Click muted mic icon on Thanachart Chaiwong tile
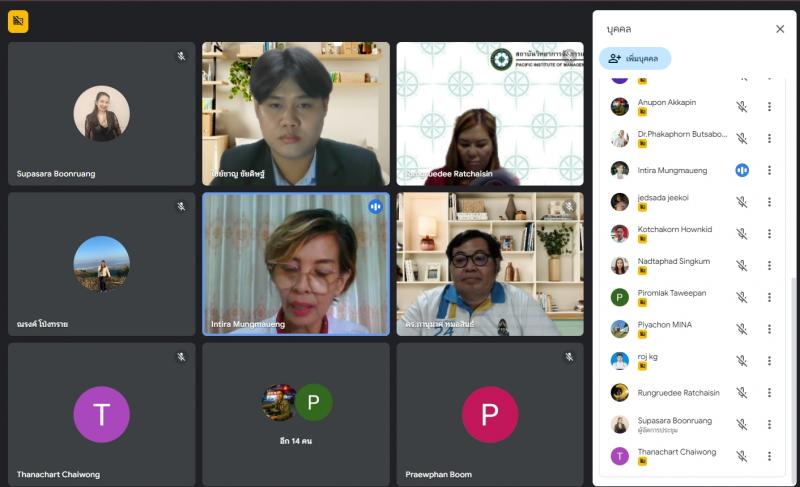Image resolution: width=800 pixels, height=487 pixels. [x=181, y=357]
